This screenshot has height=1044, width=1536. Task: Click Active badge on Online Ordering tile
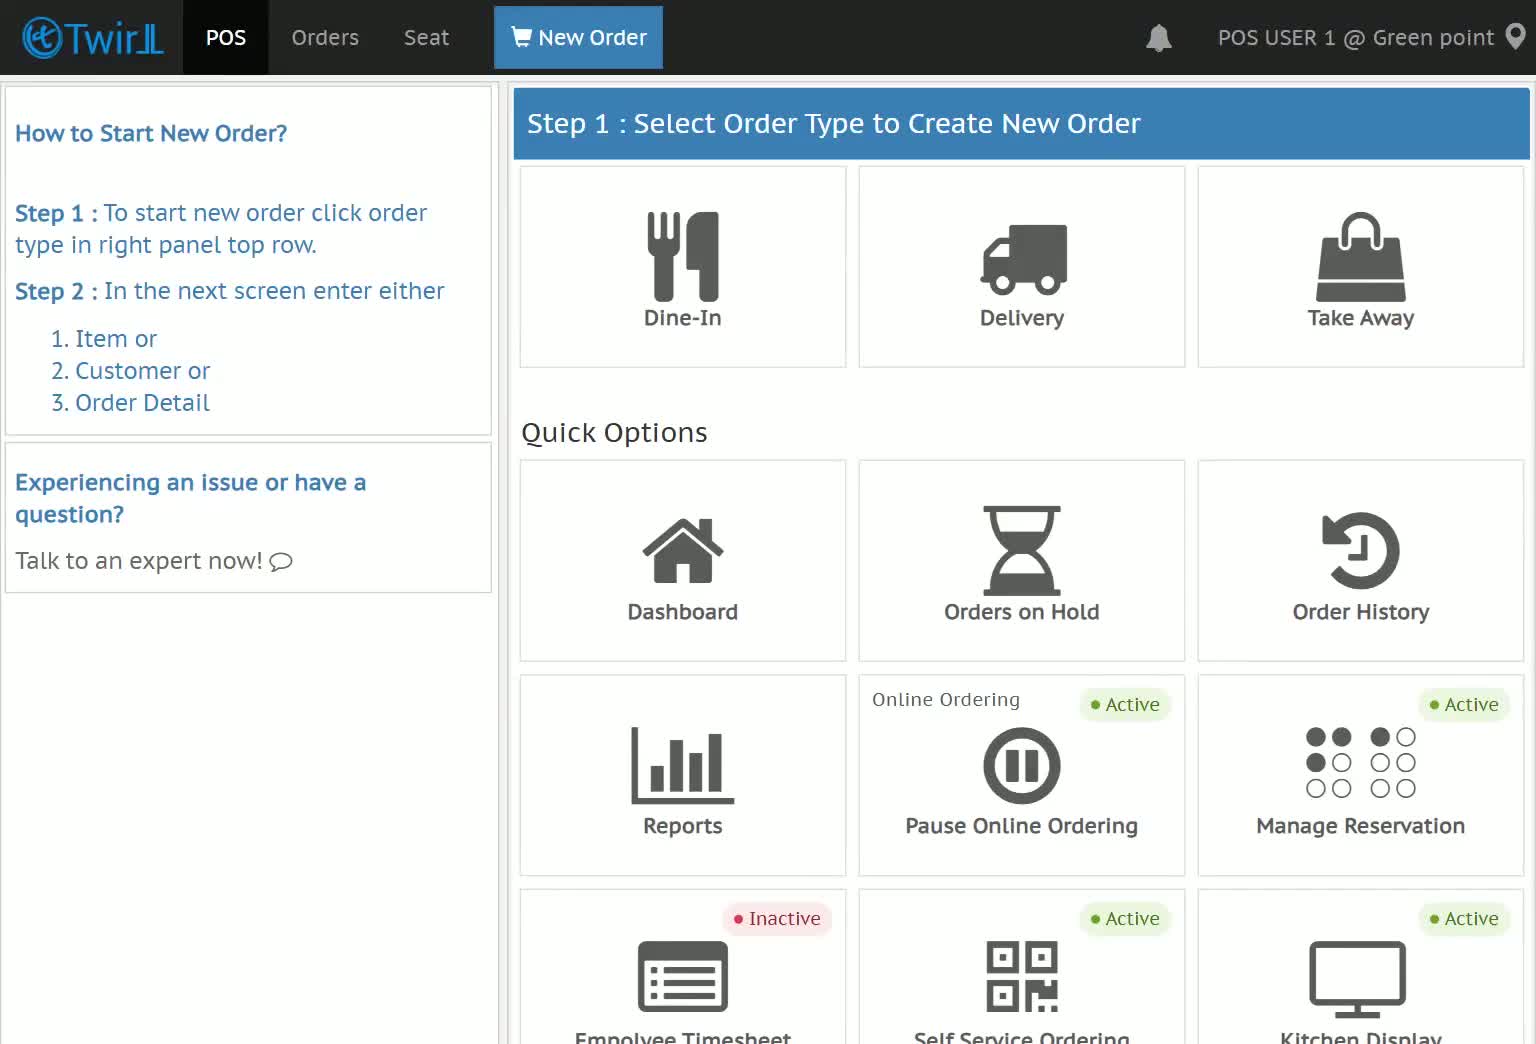point(1125,705)
